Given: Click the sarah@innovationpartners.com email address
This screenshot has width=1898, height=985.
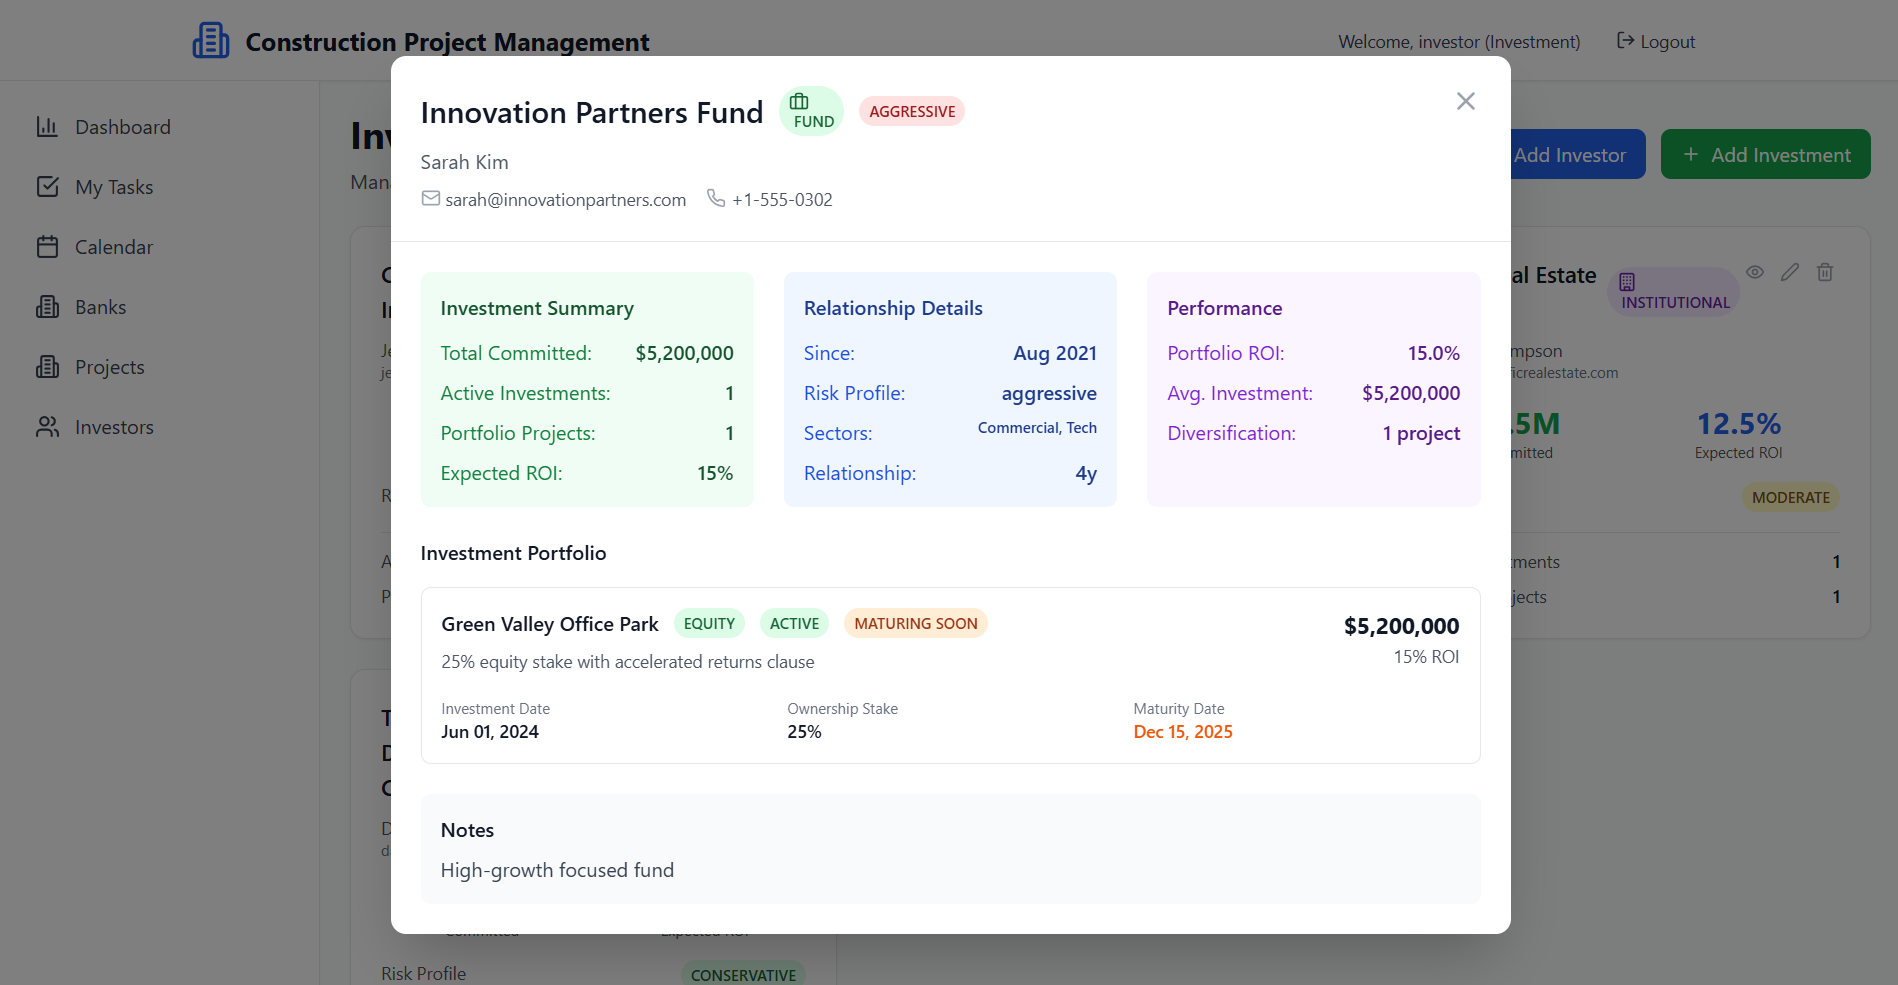Looking at the screenshot, I should (565, 200).
